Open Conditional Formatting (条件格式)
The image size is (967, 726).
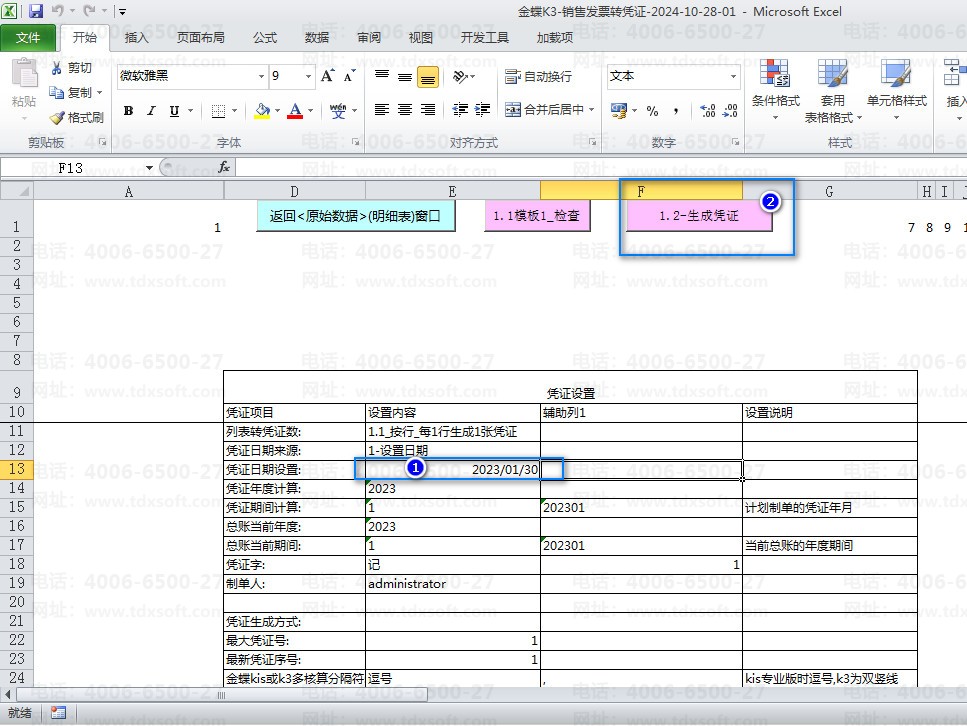(x=775, y=90)
